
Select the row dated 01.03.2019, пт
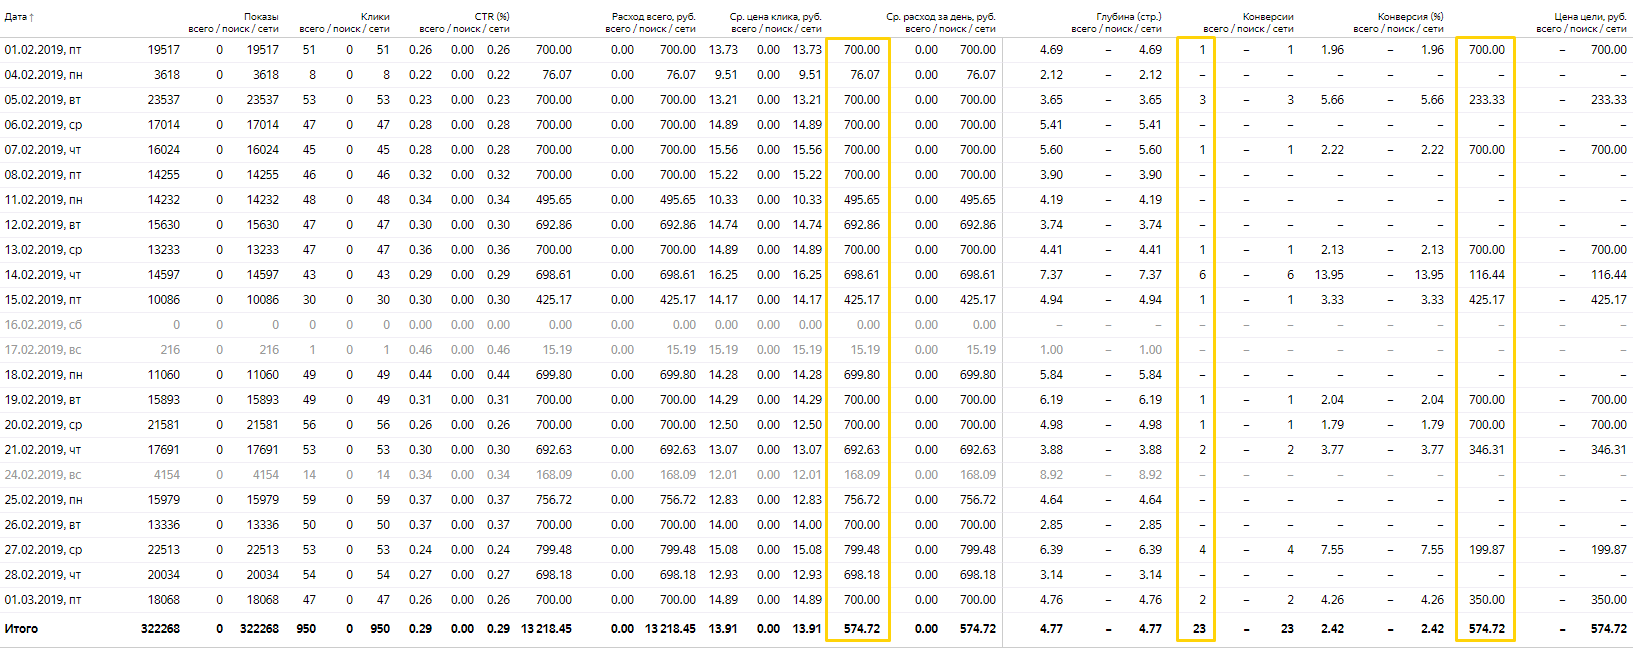815,600
